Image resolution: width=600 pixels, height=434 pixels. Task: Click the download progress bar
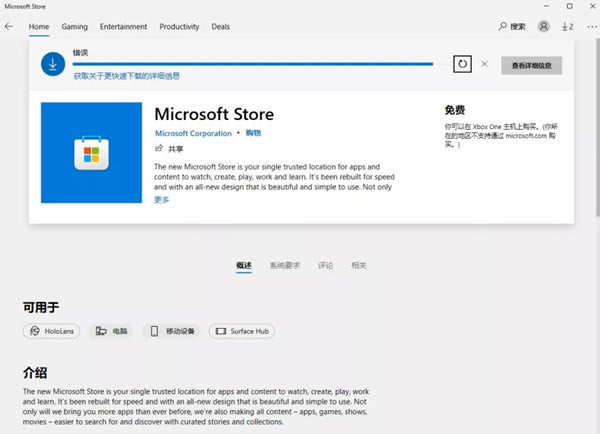click(x=252, y=64)
